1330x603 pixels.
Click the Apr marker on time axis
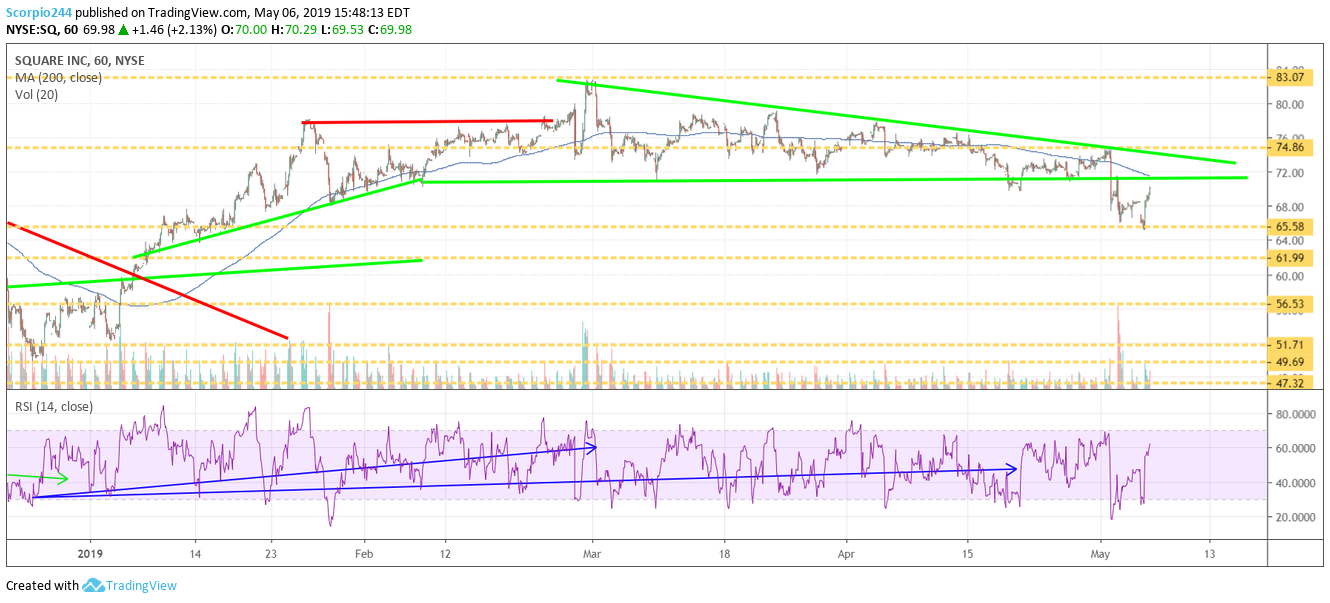(846, 553)
